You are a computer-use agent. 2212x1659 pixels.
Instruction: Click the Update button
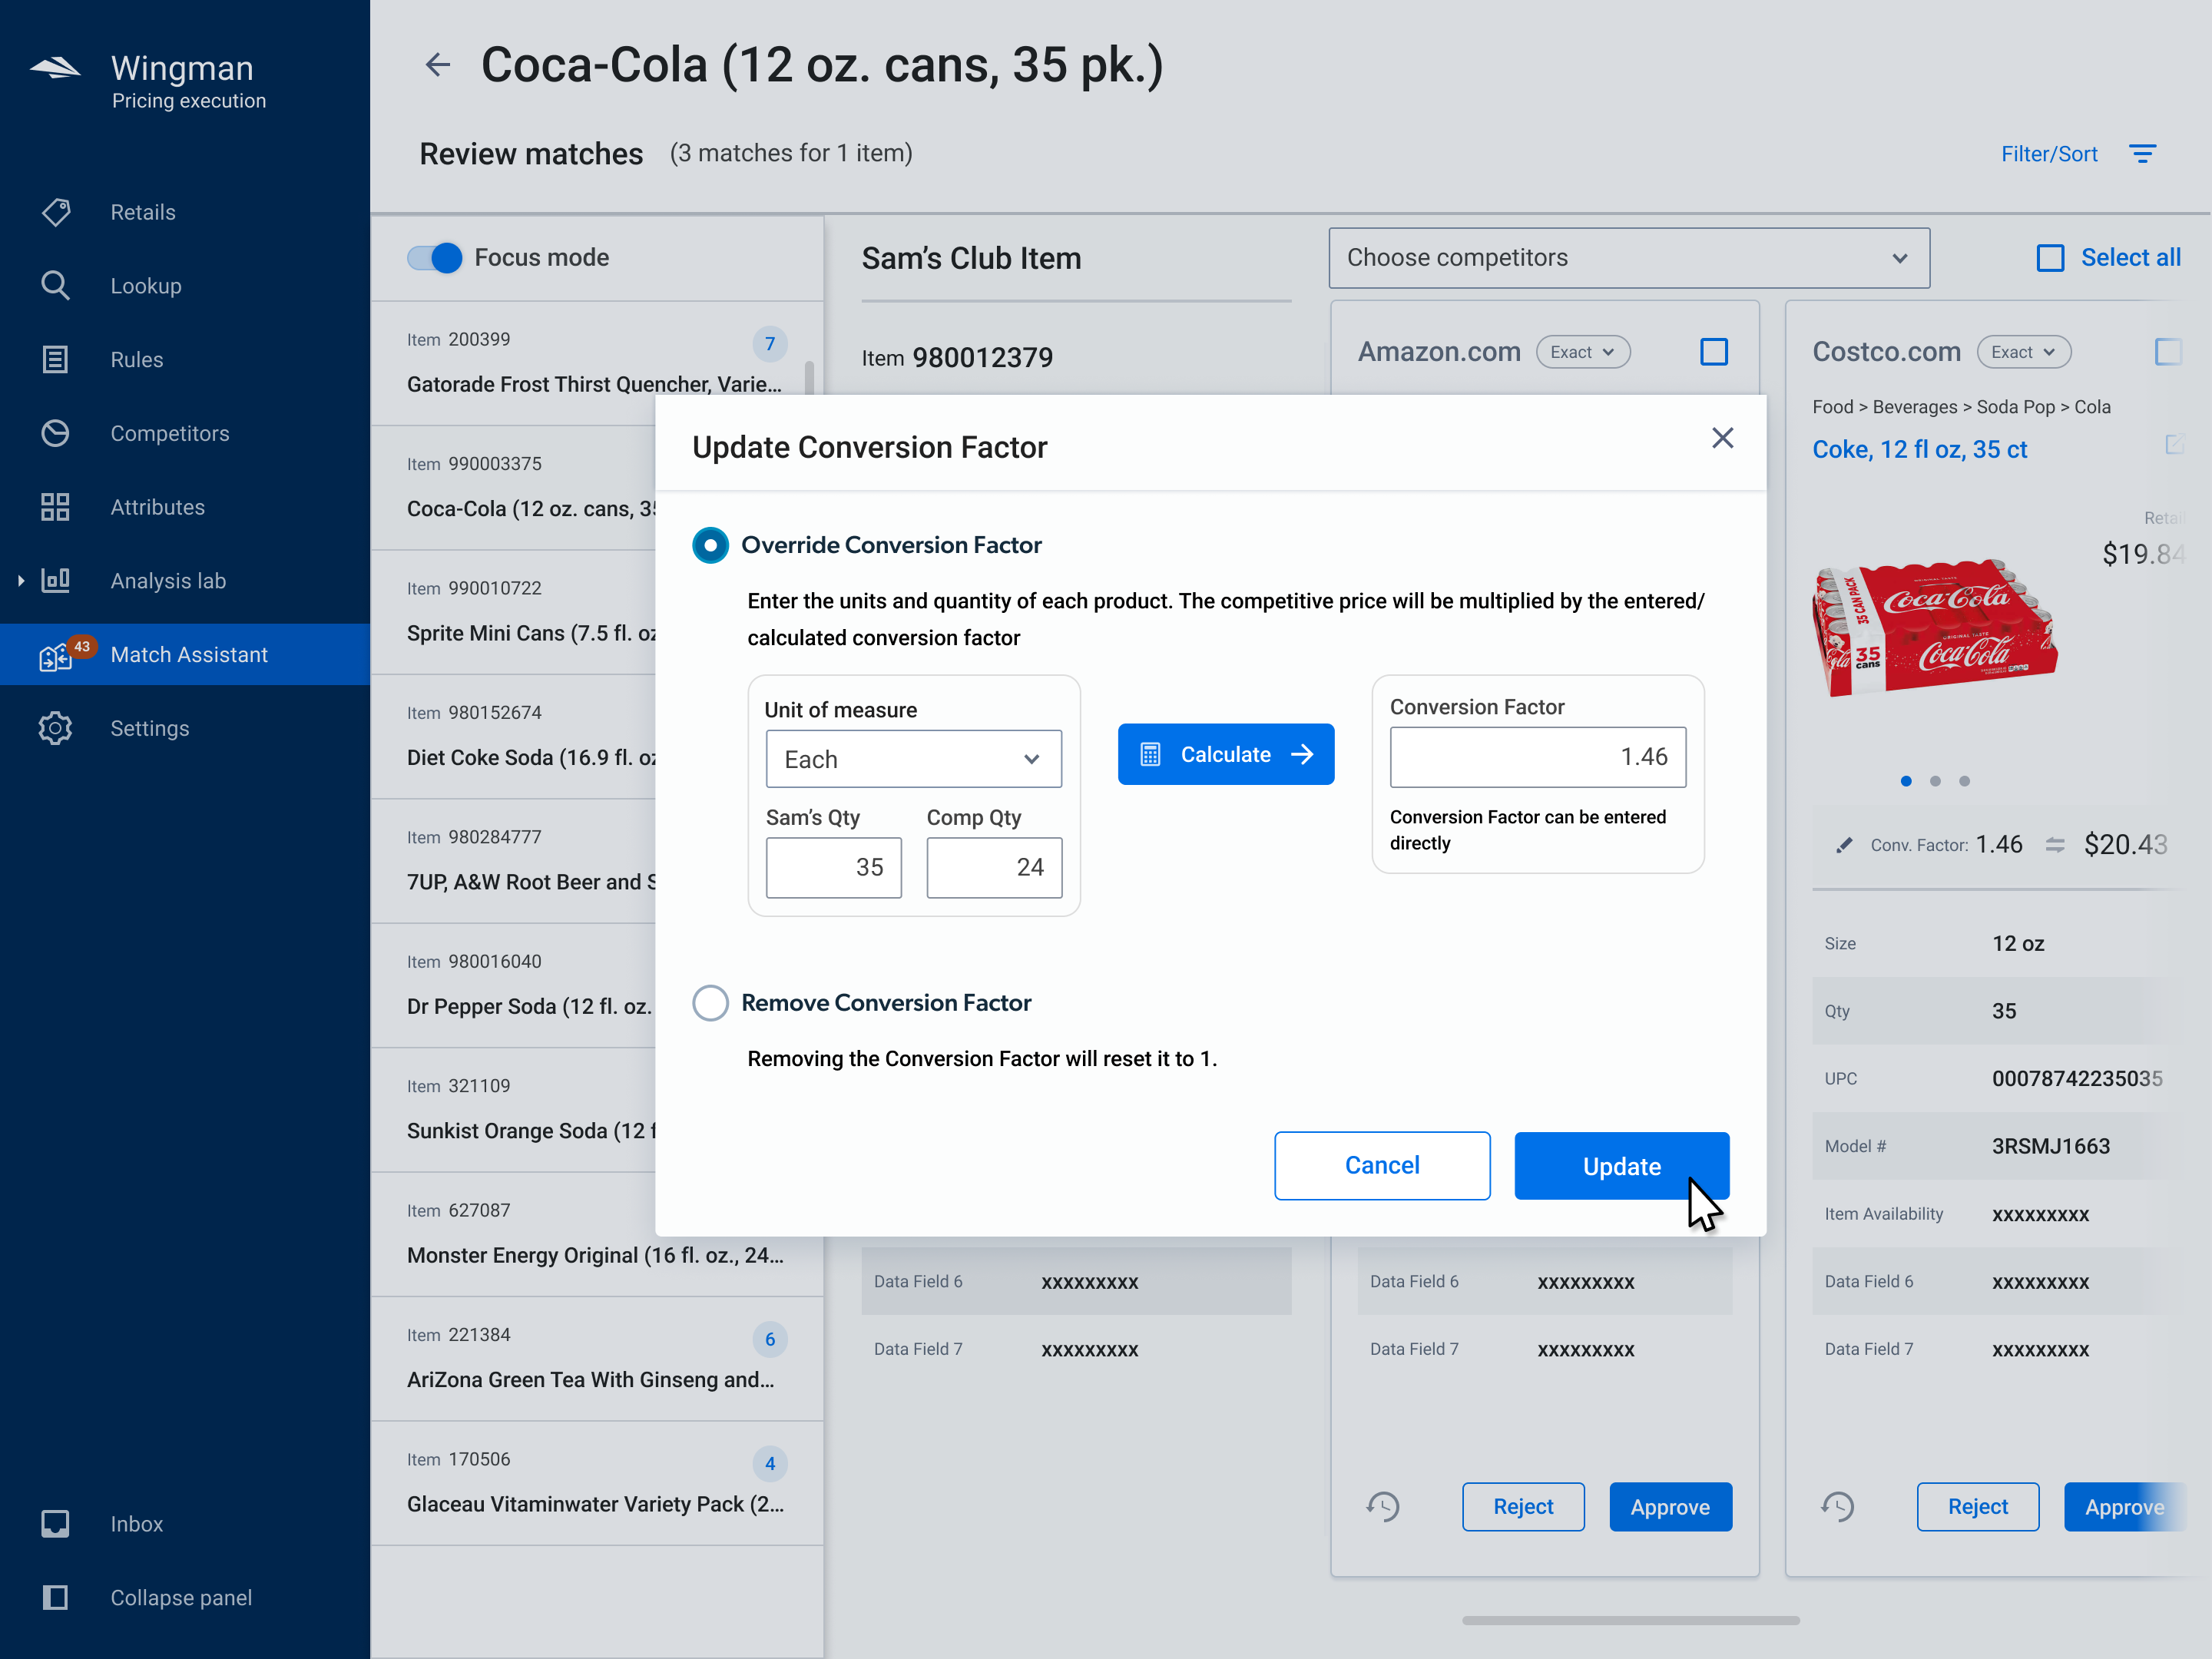pyautogui.click(x=1621, y=1165)
